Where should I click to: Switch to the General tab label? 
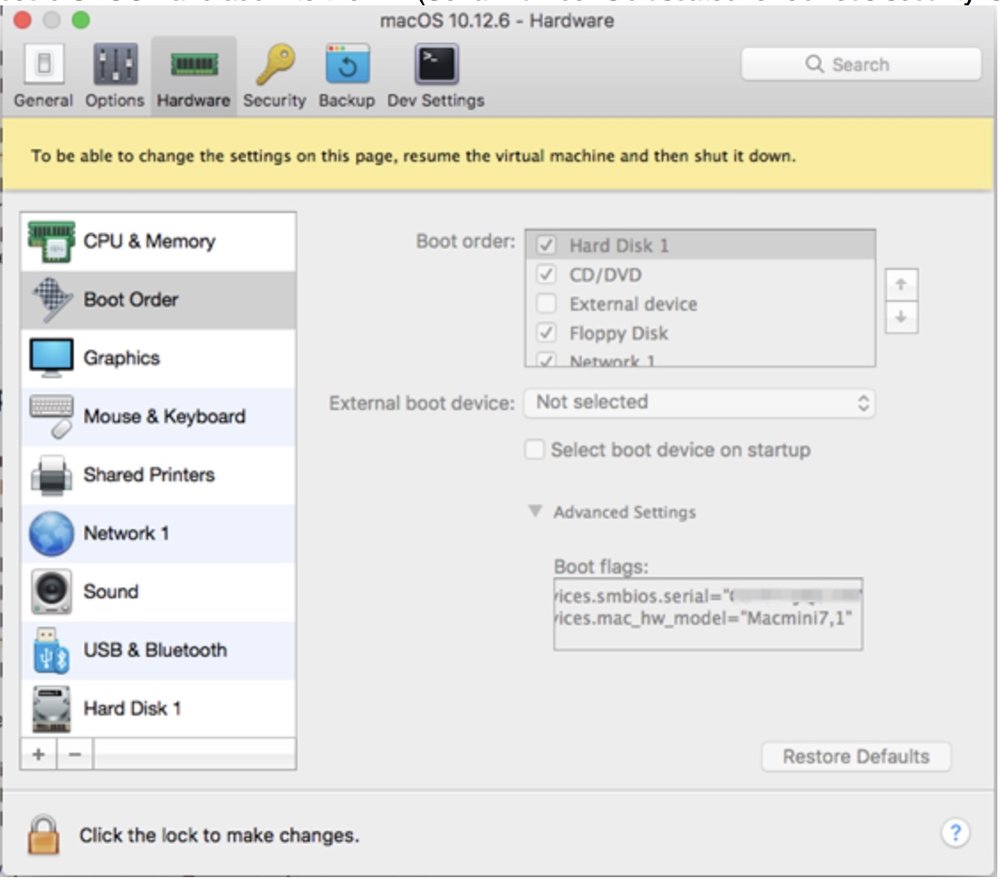tap(43, 101)
